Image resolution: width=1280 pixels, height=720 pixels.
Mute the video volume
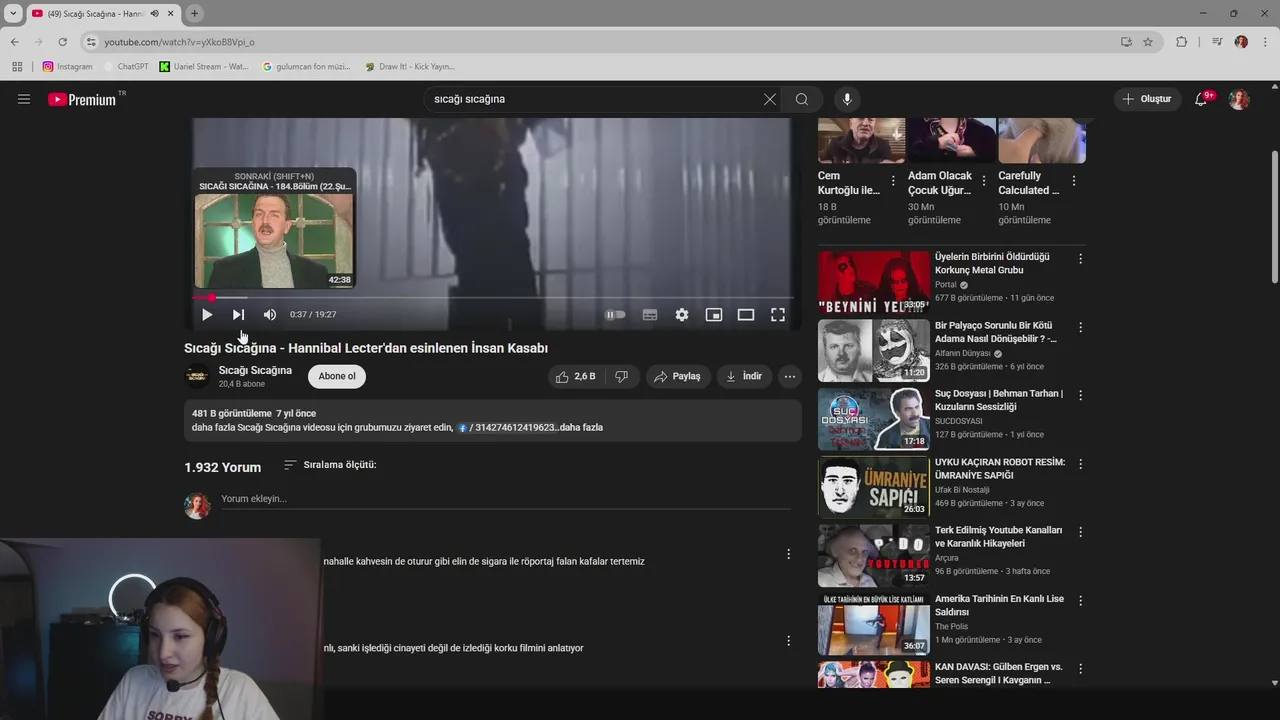pos(270,314)
